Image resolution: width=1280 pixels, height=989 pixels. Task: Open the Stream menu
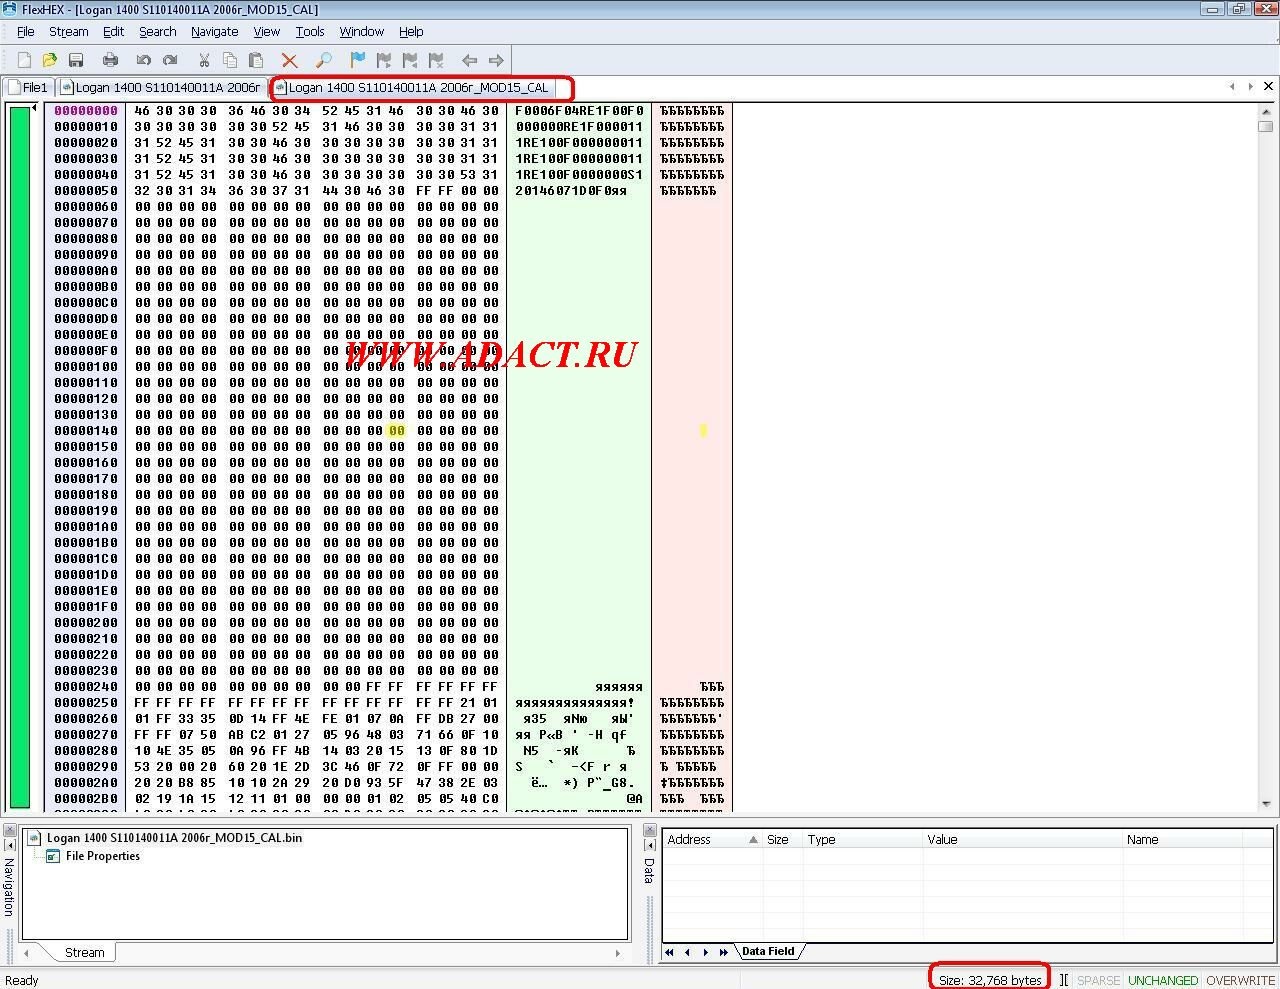(x=69, y=31)
